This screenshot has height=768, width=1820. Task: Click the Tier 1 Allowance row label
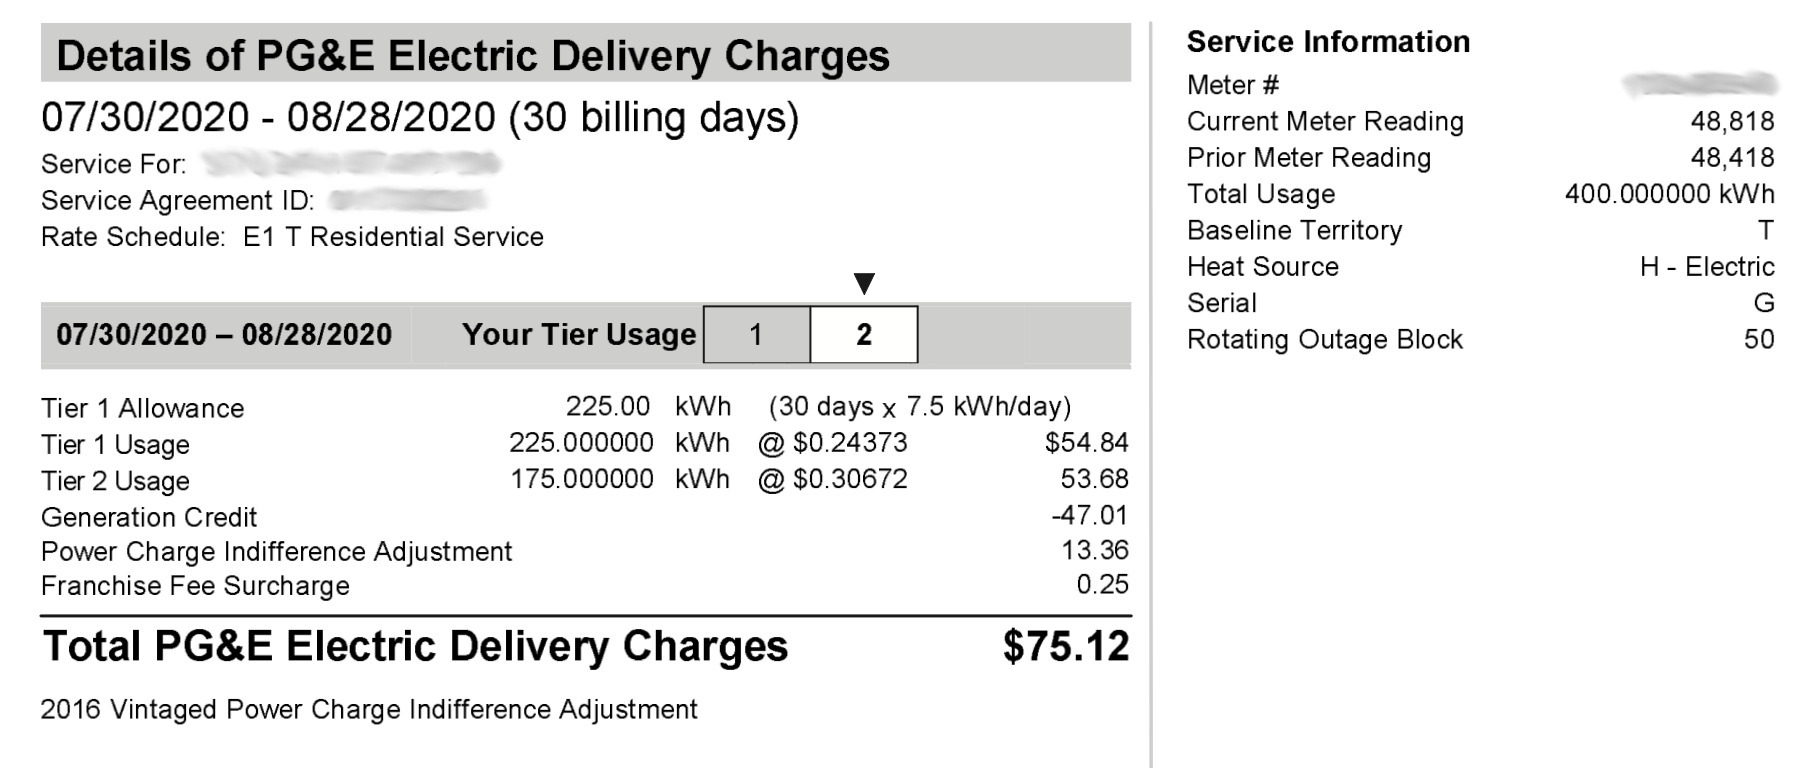pyautogui.click(x=143, y=408)
